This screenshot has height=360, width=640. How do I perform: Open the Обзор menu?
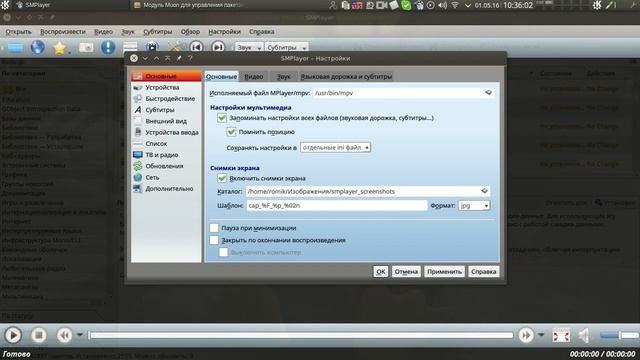190,31
